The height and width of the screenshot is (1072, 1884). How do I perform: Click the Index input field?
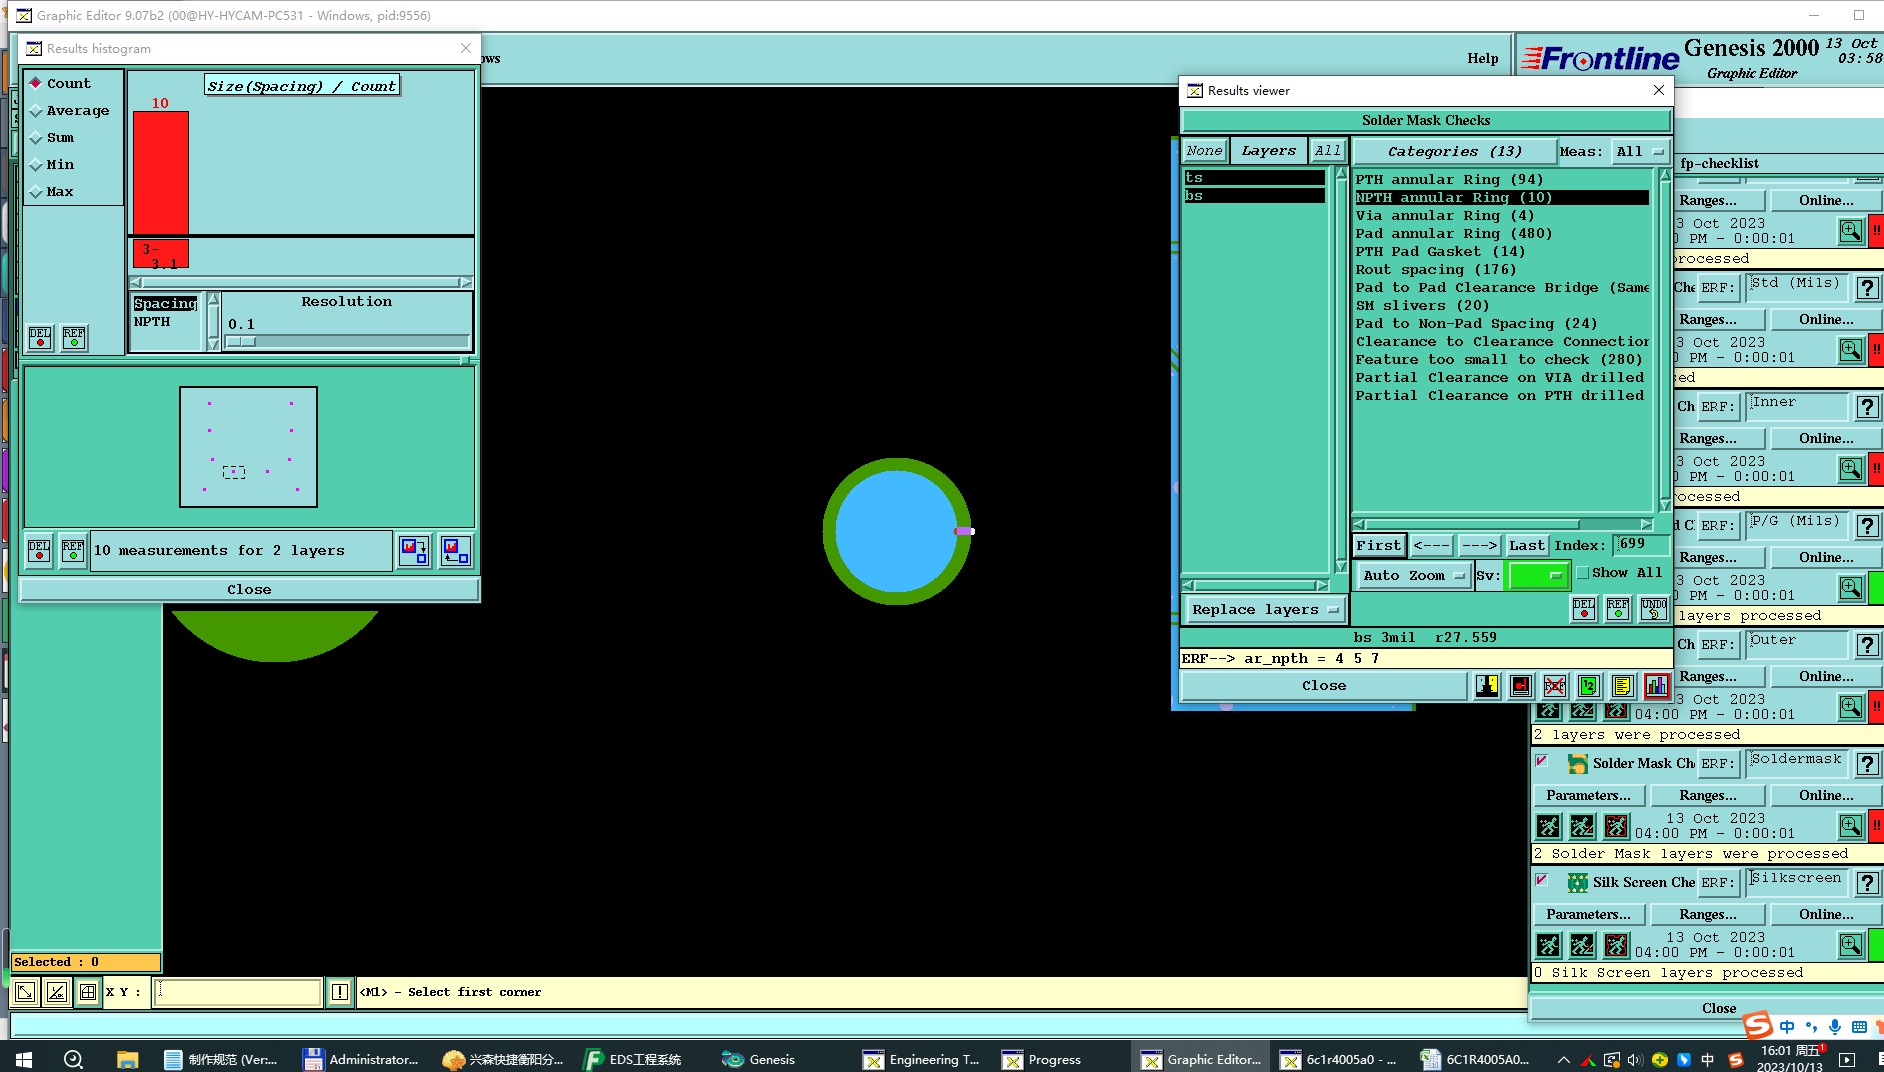pos(1641,544)
